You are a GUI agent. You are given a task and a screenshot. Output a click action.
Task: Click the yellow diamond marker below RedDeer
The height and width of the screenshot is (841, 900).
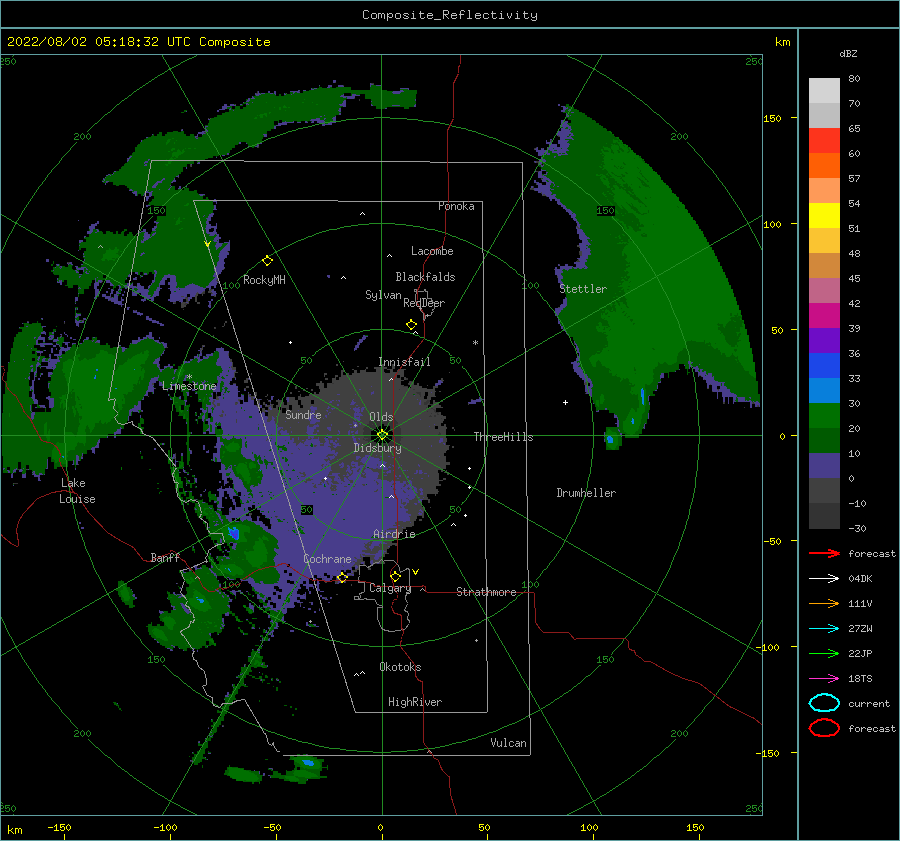(x=412, y=325)
